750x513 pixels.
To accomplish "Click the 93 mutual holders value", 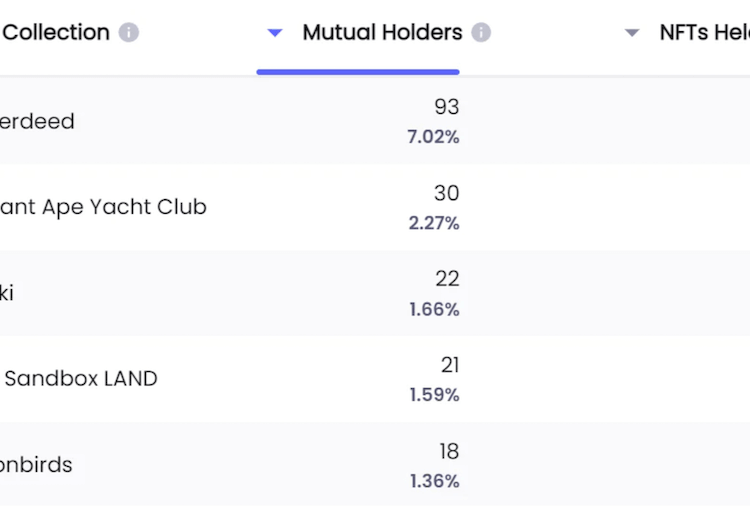I will tap(446, 107).
